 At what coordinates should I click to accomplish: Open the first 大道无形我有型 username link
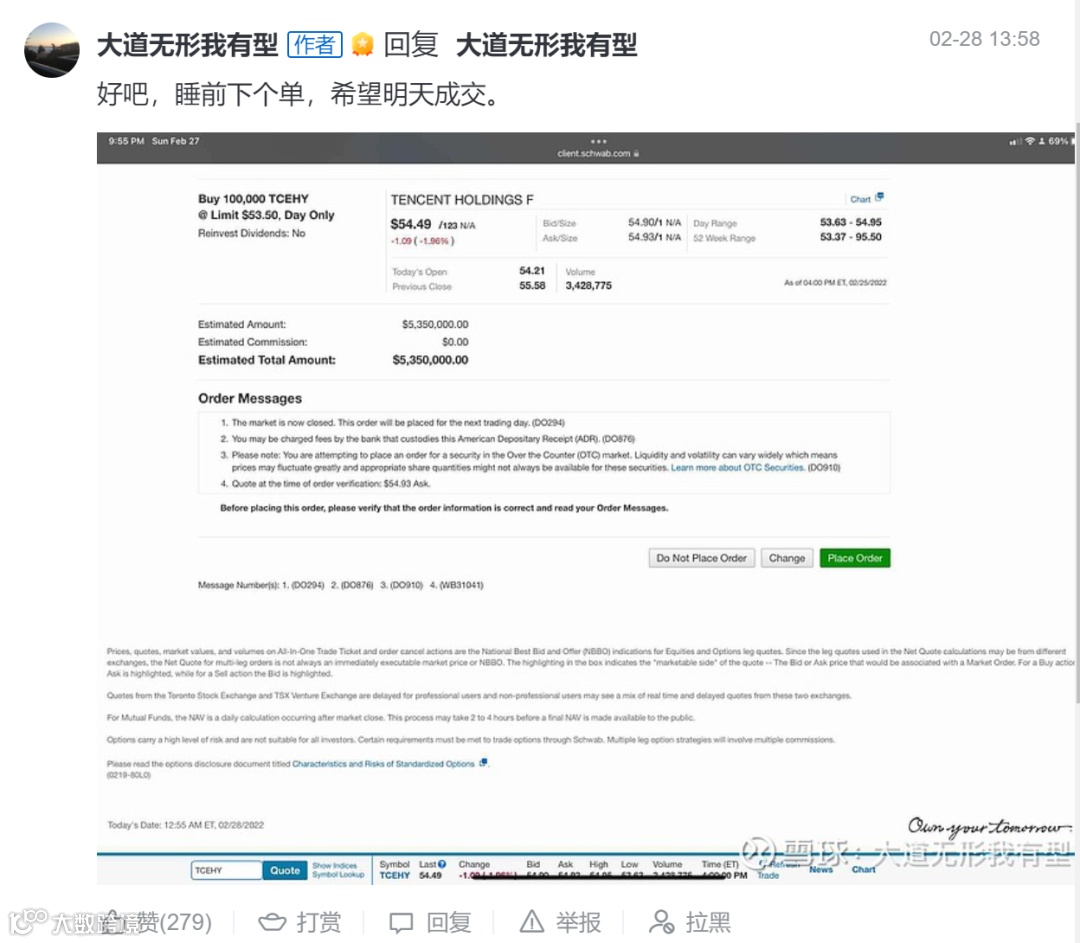pos(187,45)
